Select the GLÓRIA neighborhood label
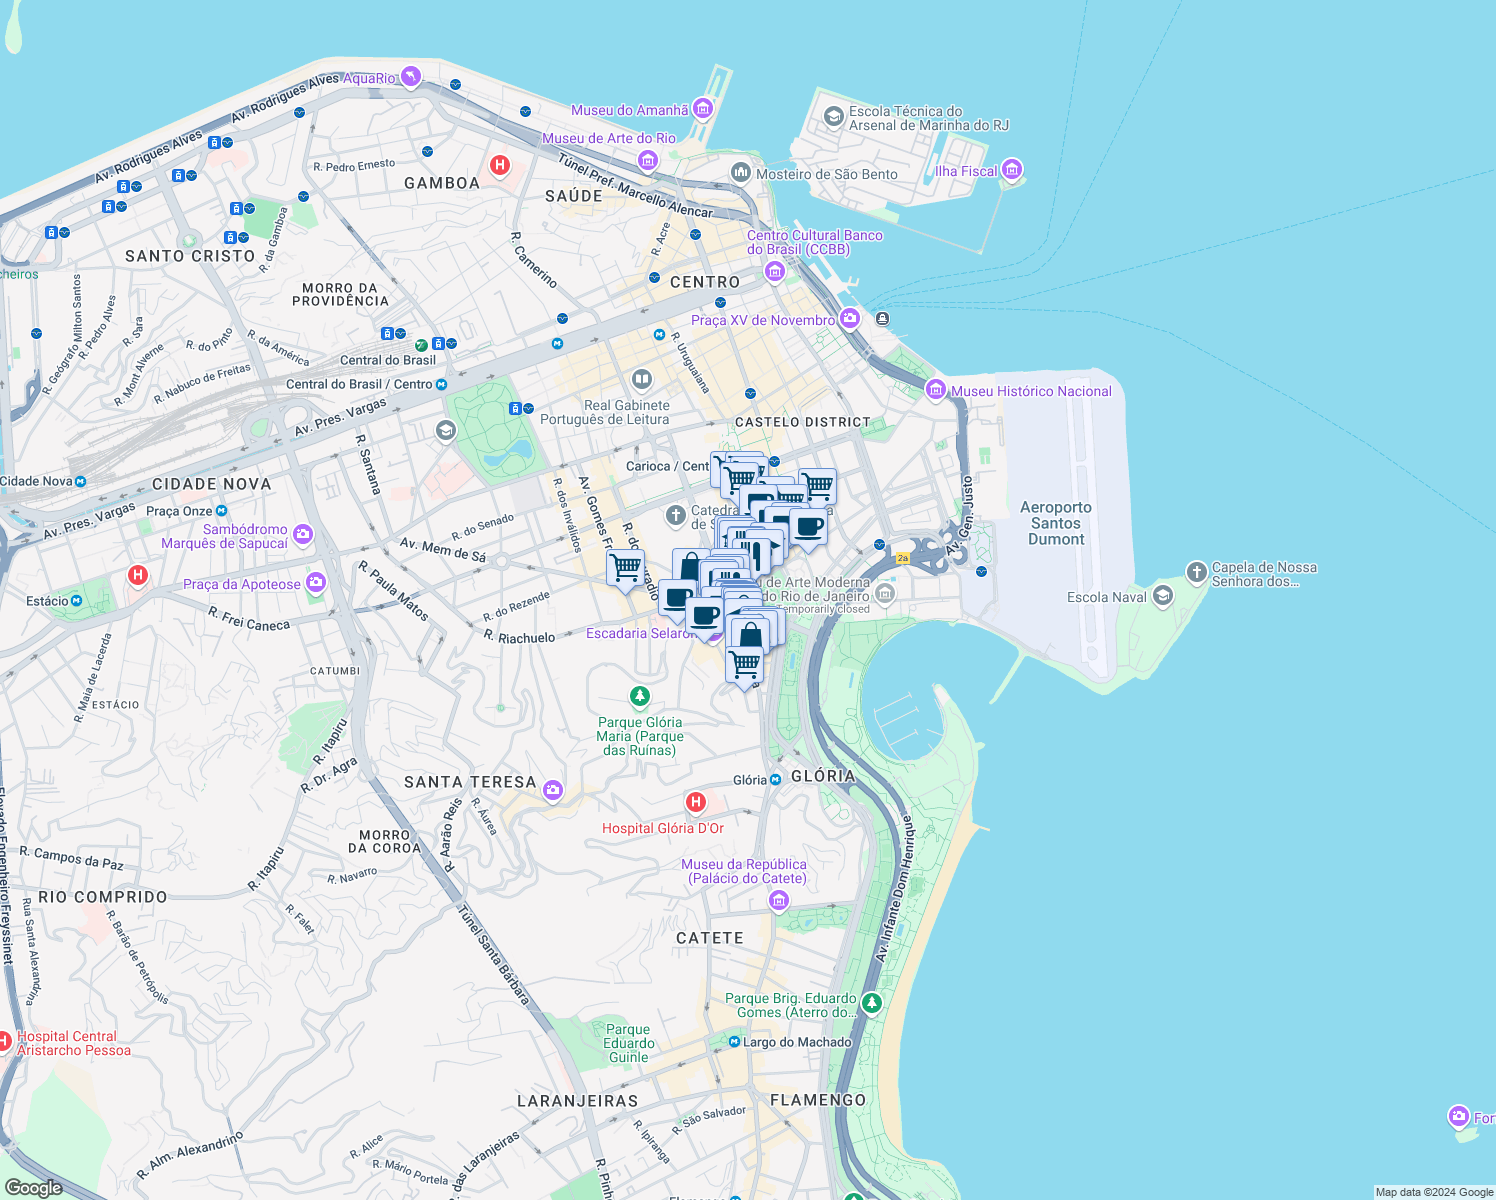The width and height of the screenshot is (1496, 1200). (823, 776)
